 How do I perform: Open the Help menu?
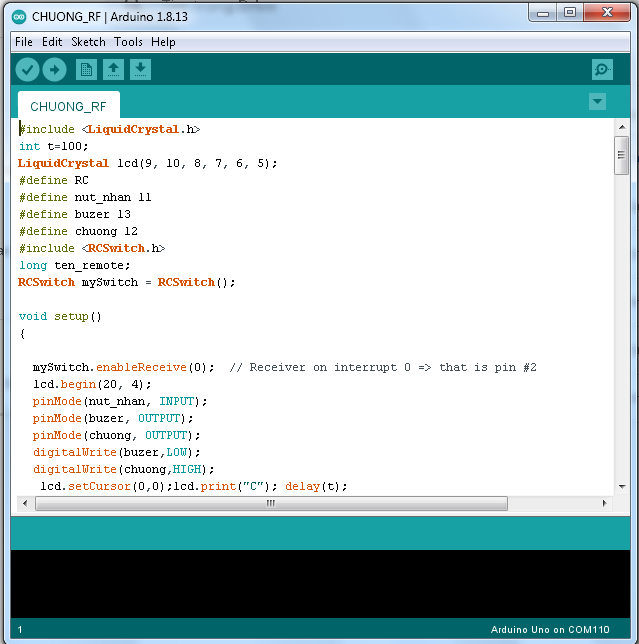click(x=163, y=42)
